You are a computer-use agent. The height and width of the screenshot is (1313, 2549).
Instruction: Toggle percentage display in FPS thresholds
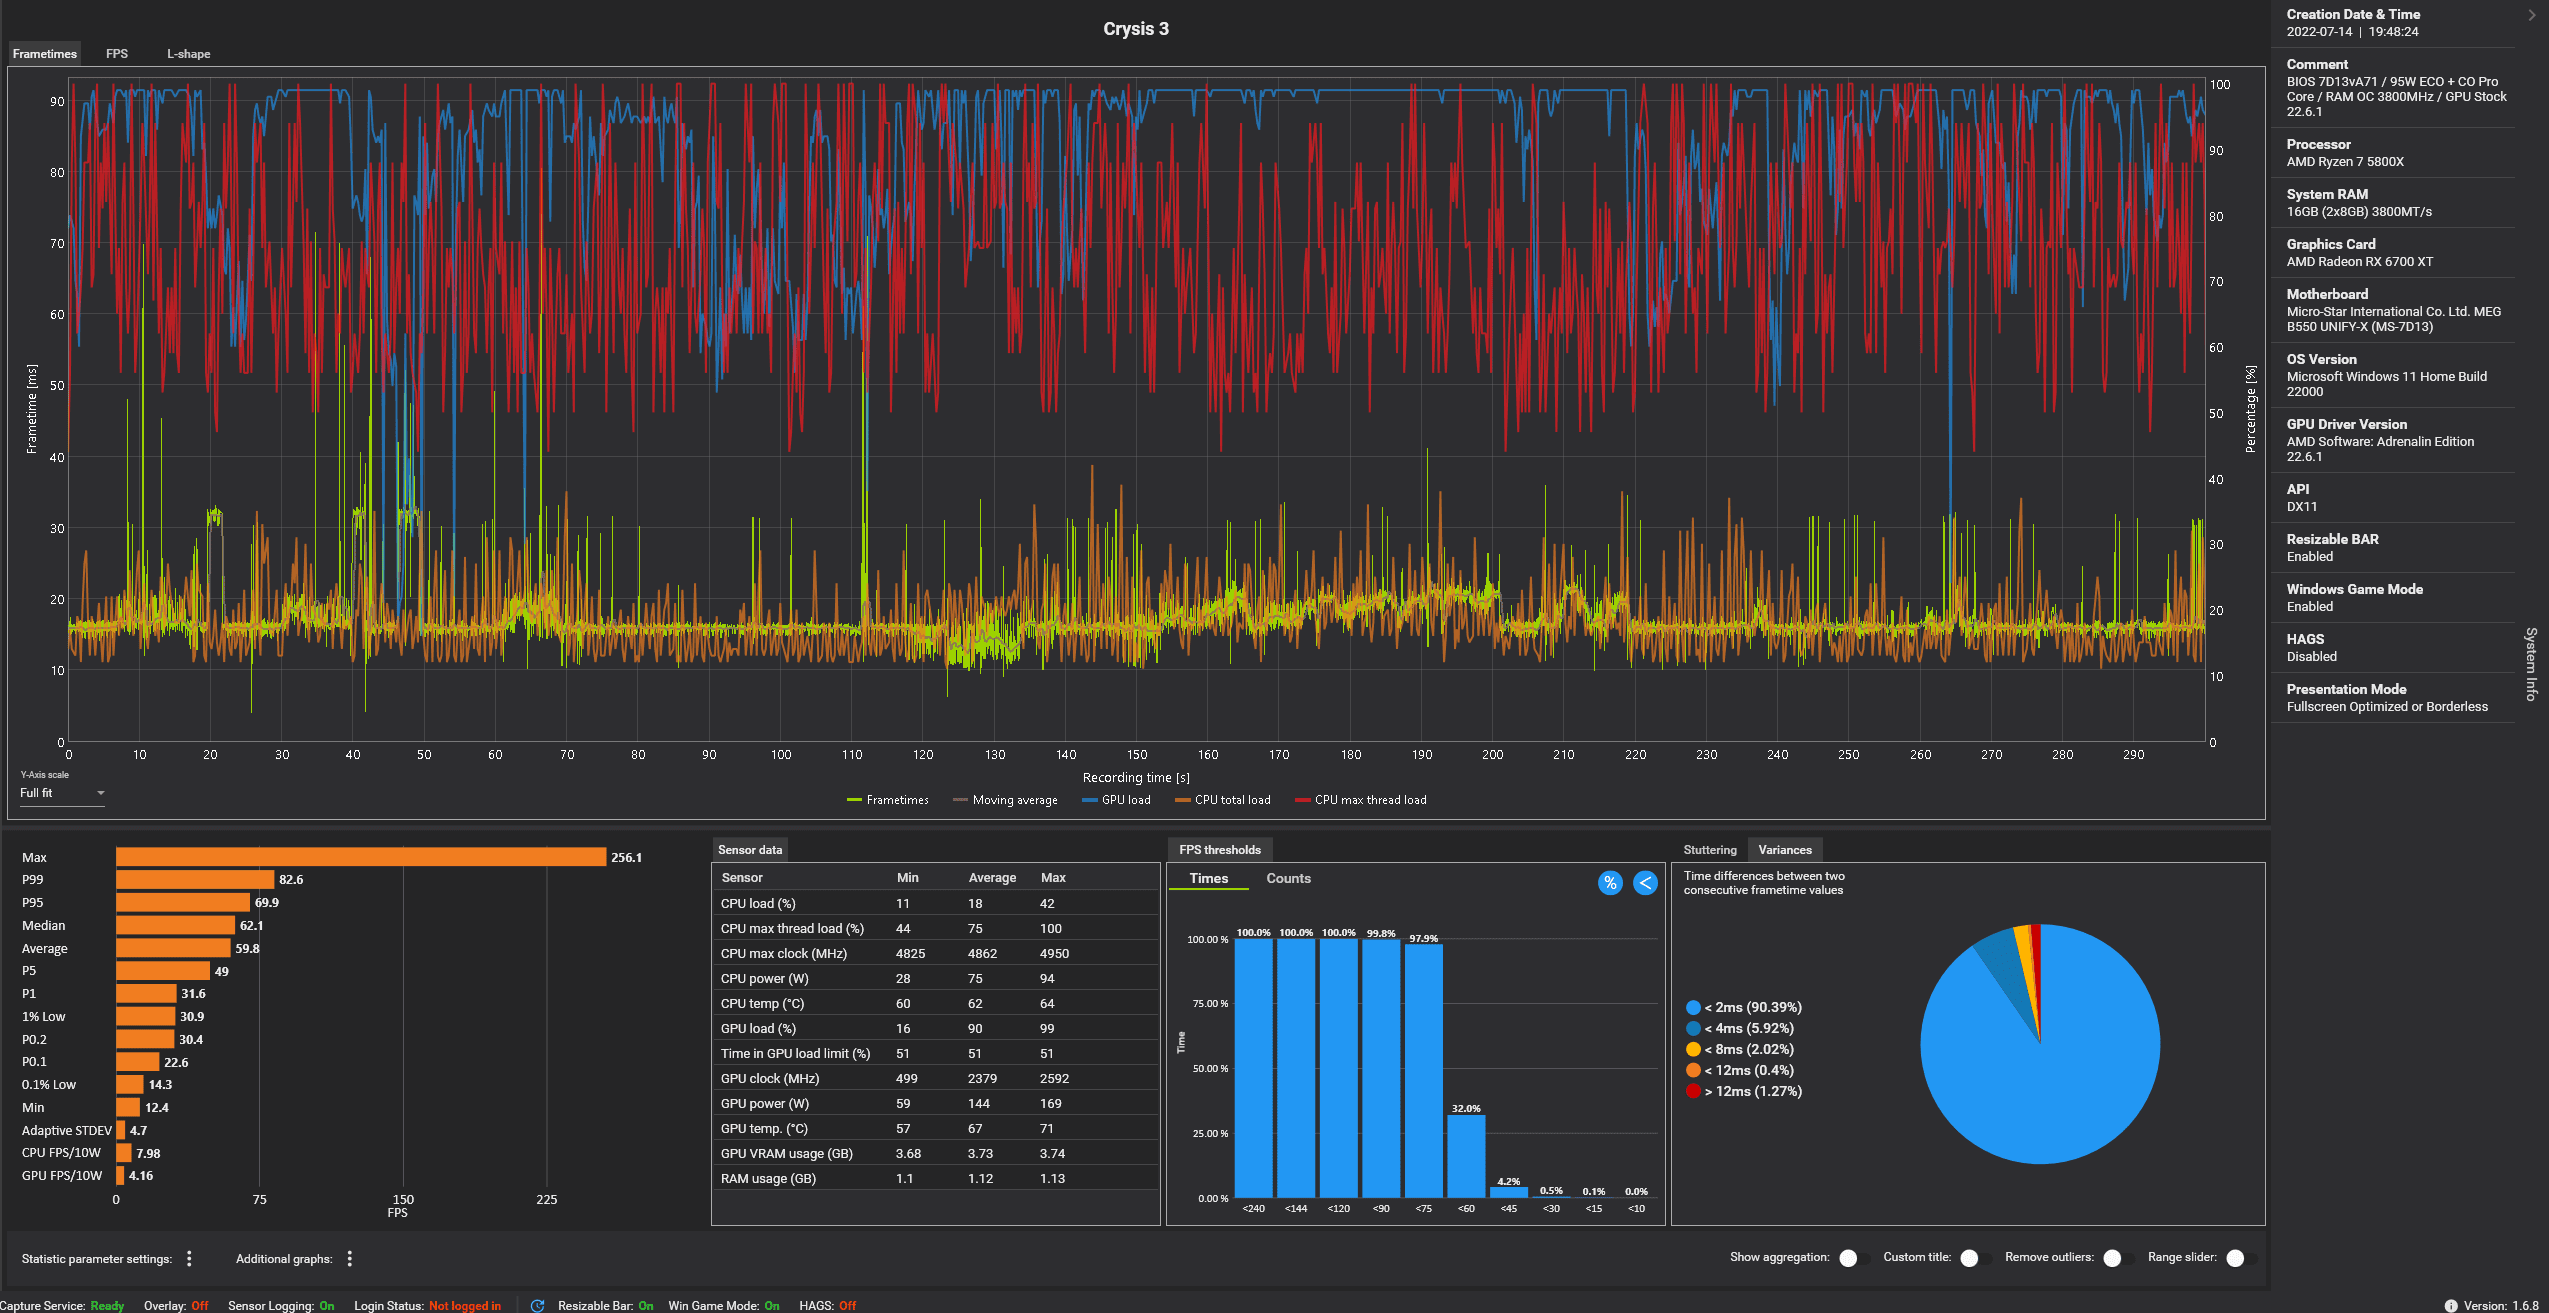point(1609,882)
